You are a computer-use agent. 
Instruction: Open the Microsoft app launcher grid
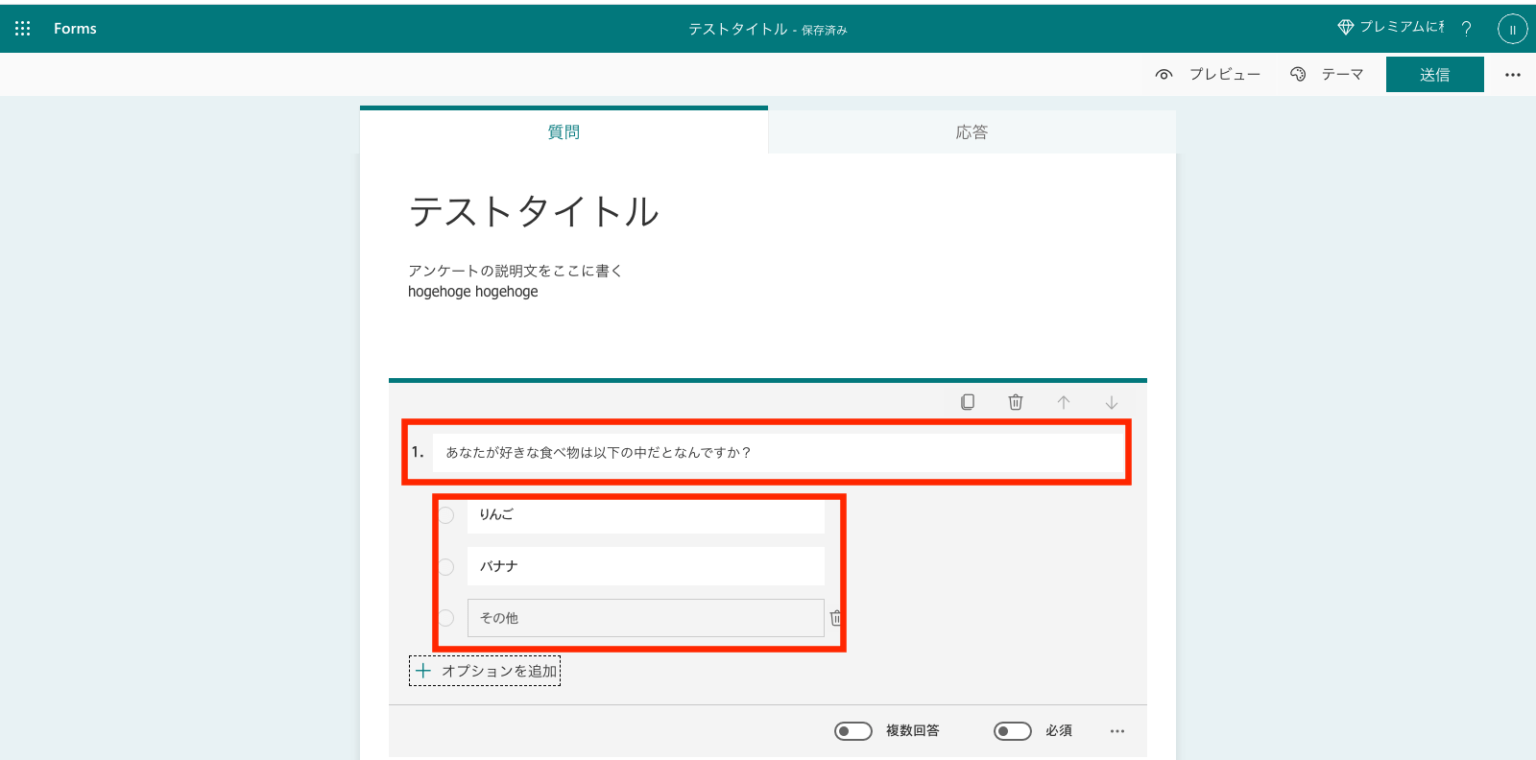tap(22, 27)
